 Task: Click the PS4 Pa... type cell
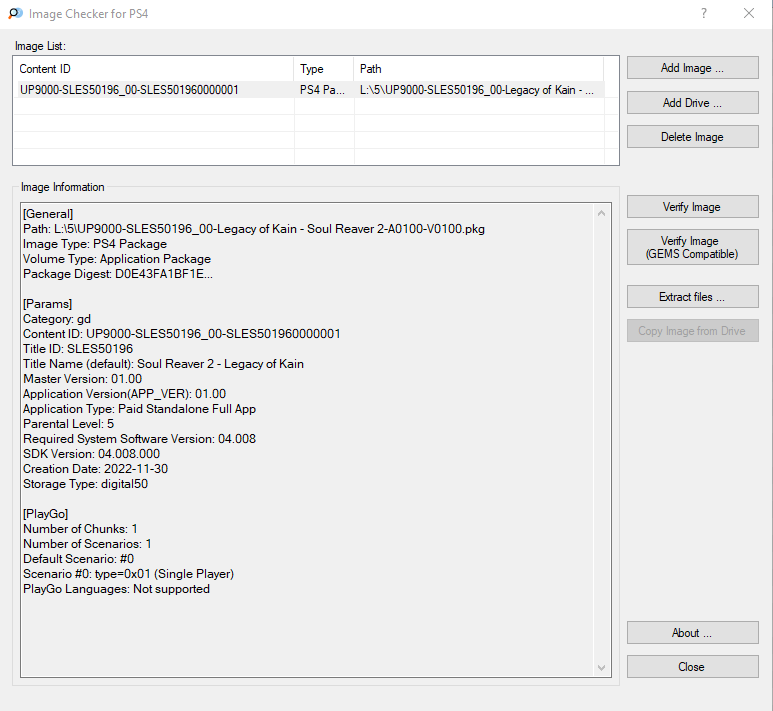pos(322,90)
